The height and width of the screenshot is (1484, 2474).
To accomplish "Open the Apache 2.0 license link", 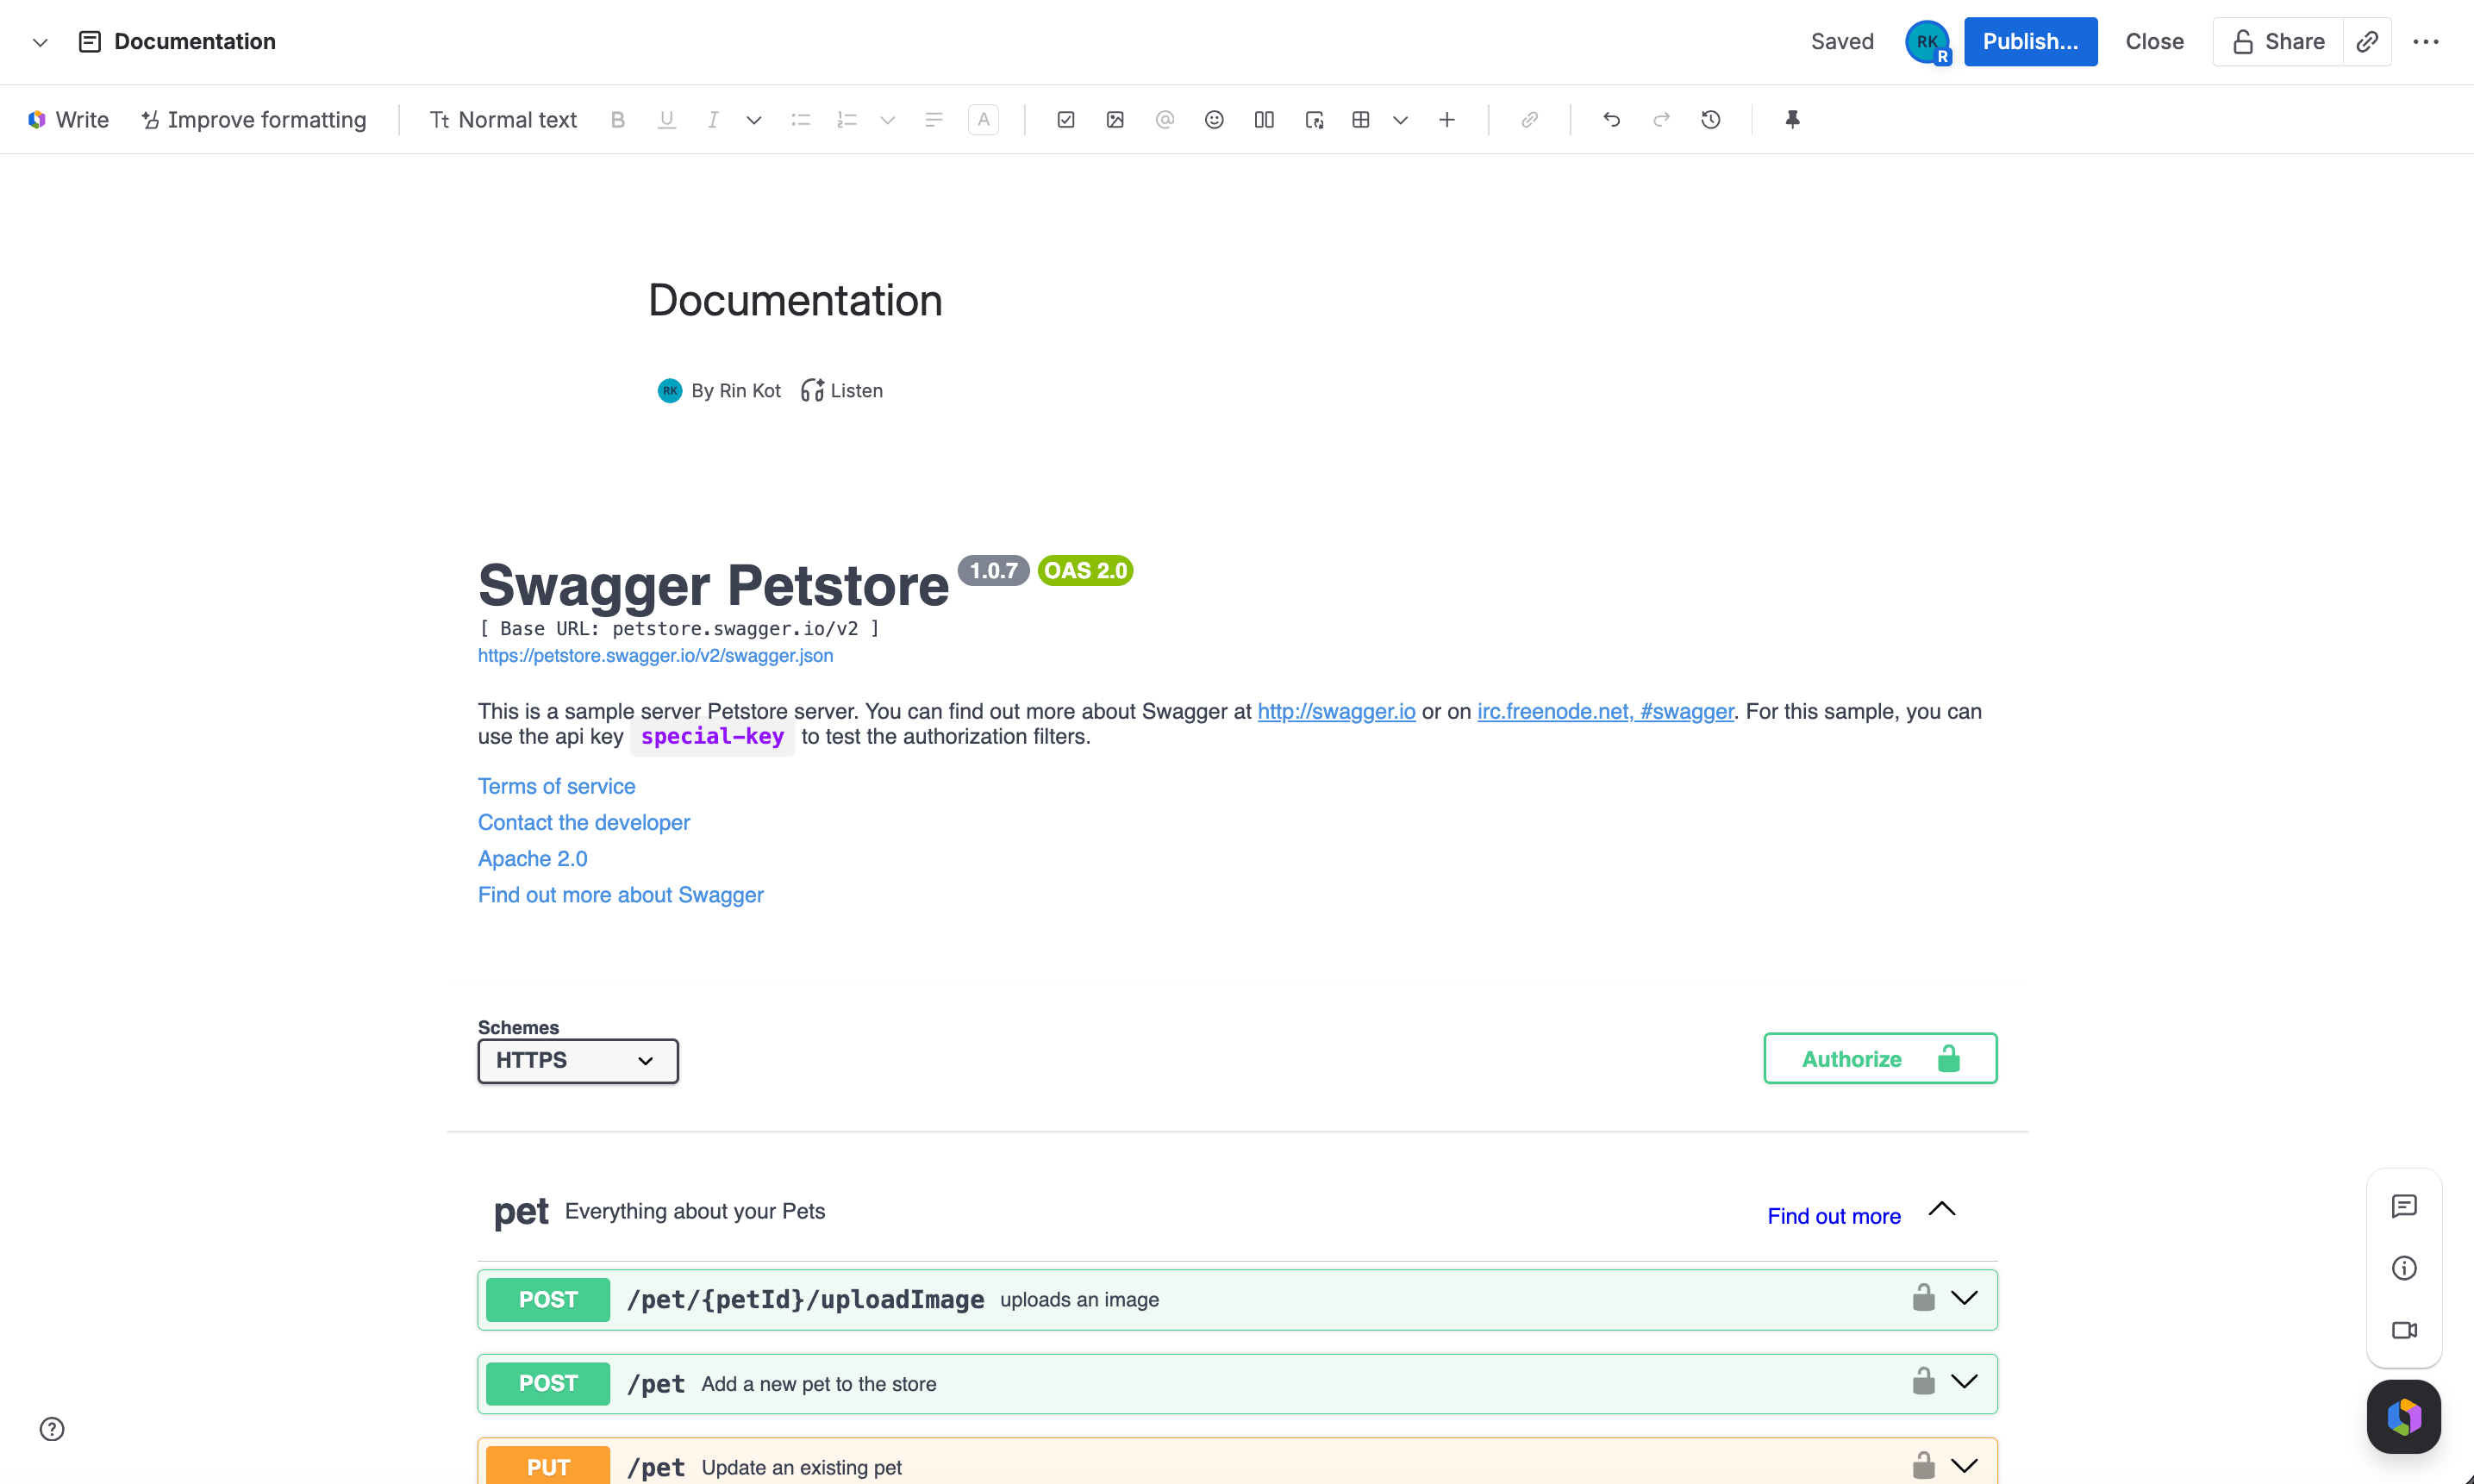I will tap(532, 859).
